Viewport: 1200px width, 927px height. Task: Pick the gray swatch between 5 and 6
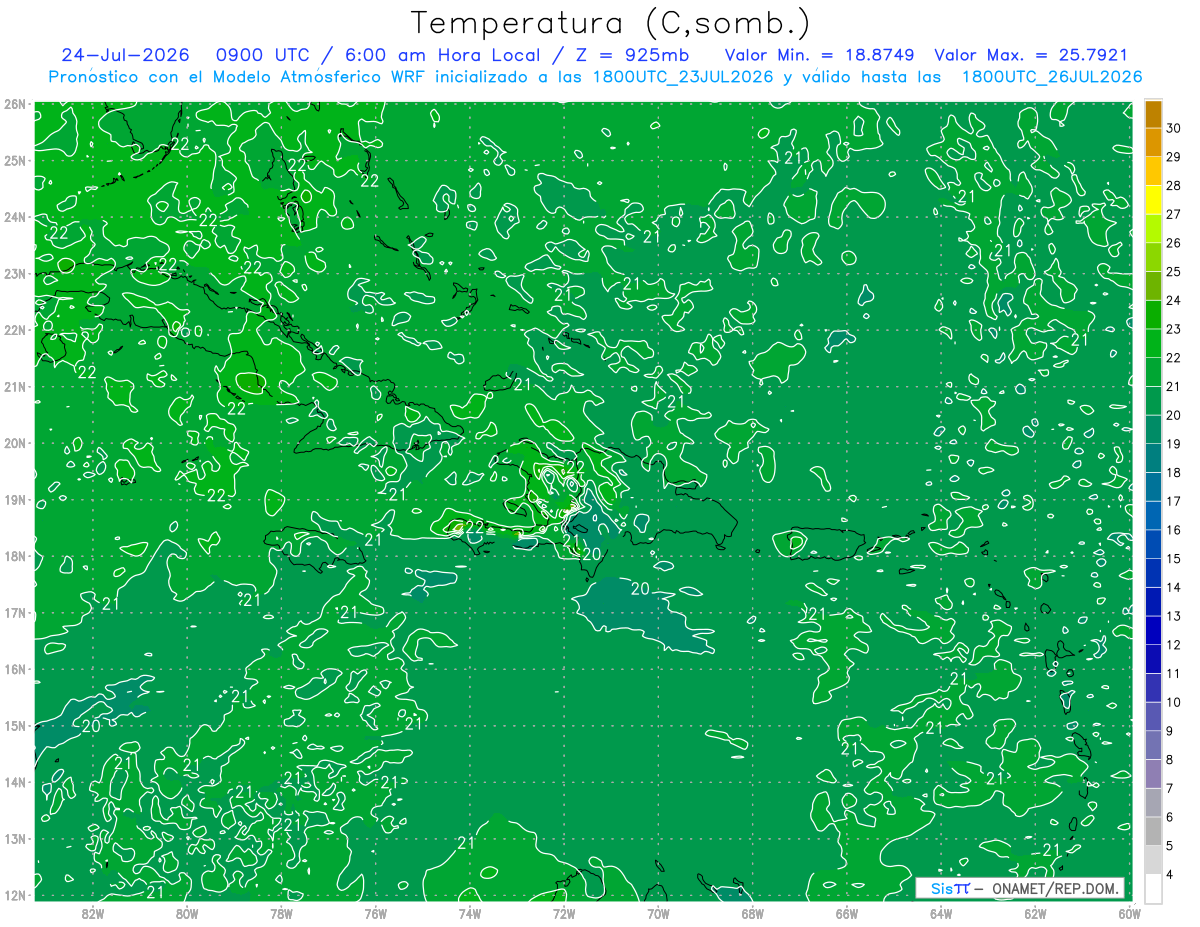point(1154,832)
